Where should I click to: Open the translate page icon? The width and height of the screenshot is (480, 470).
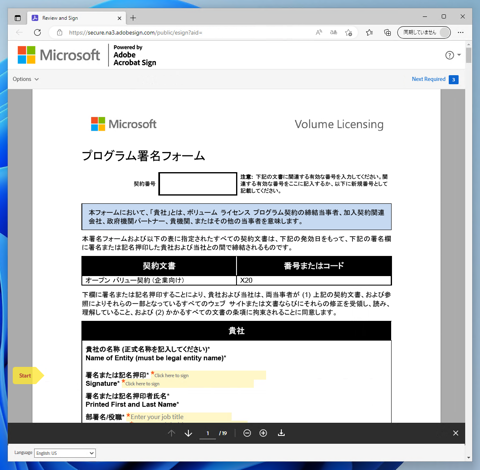(333, 32)
